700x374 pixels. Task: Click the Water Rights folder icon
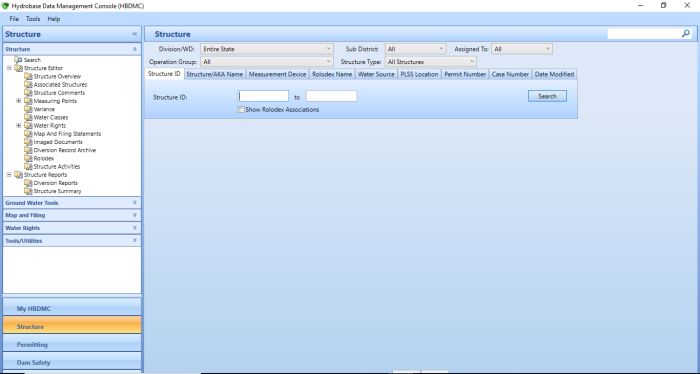coord(28,125)
